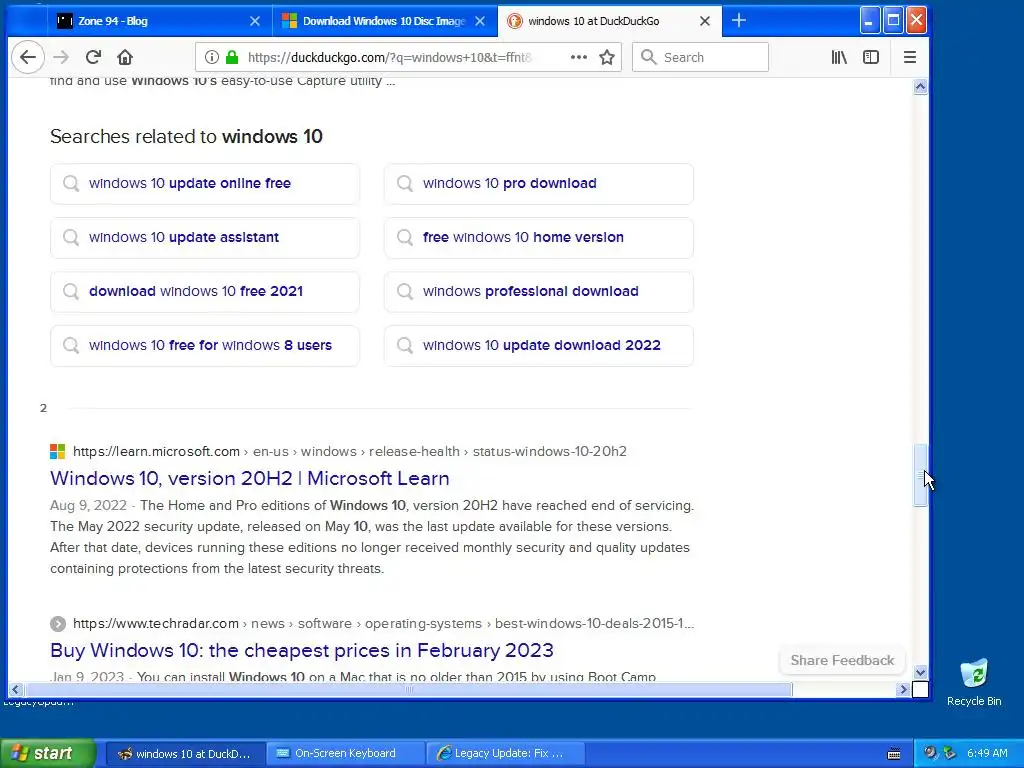
Task: Open the Recycle Bin desktop icon
Action: tap(974, 682)
